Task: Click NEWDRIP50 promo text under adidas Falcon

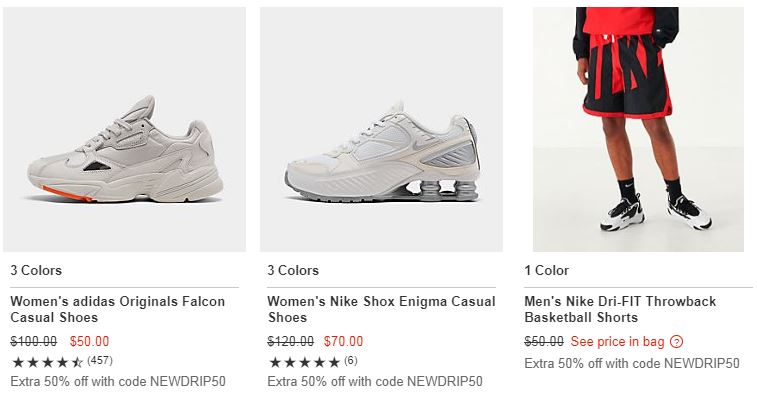Action: (x=118, y=381)
